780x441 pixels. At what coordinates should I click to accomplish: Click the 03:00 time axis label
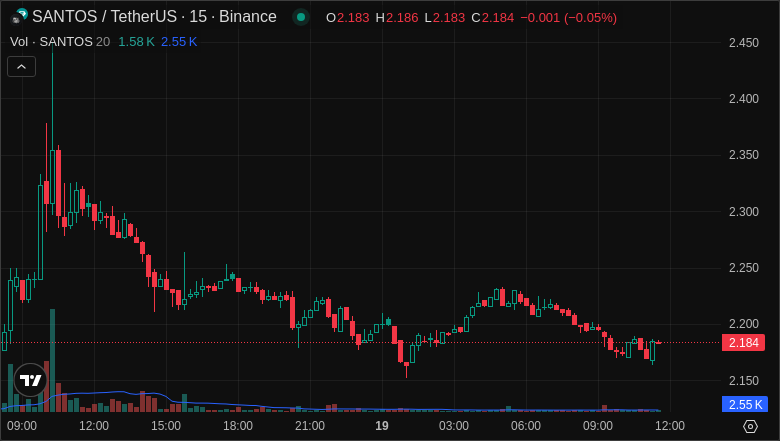[454, 426]
